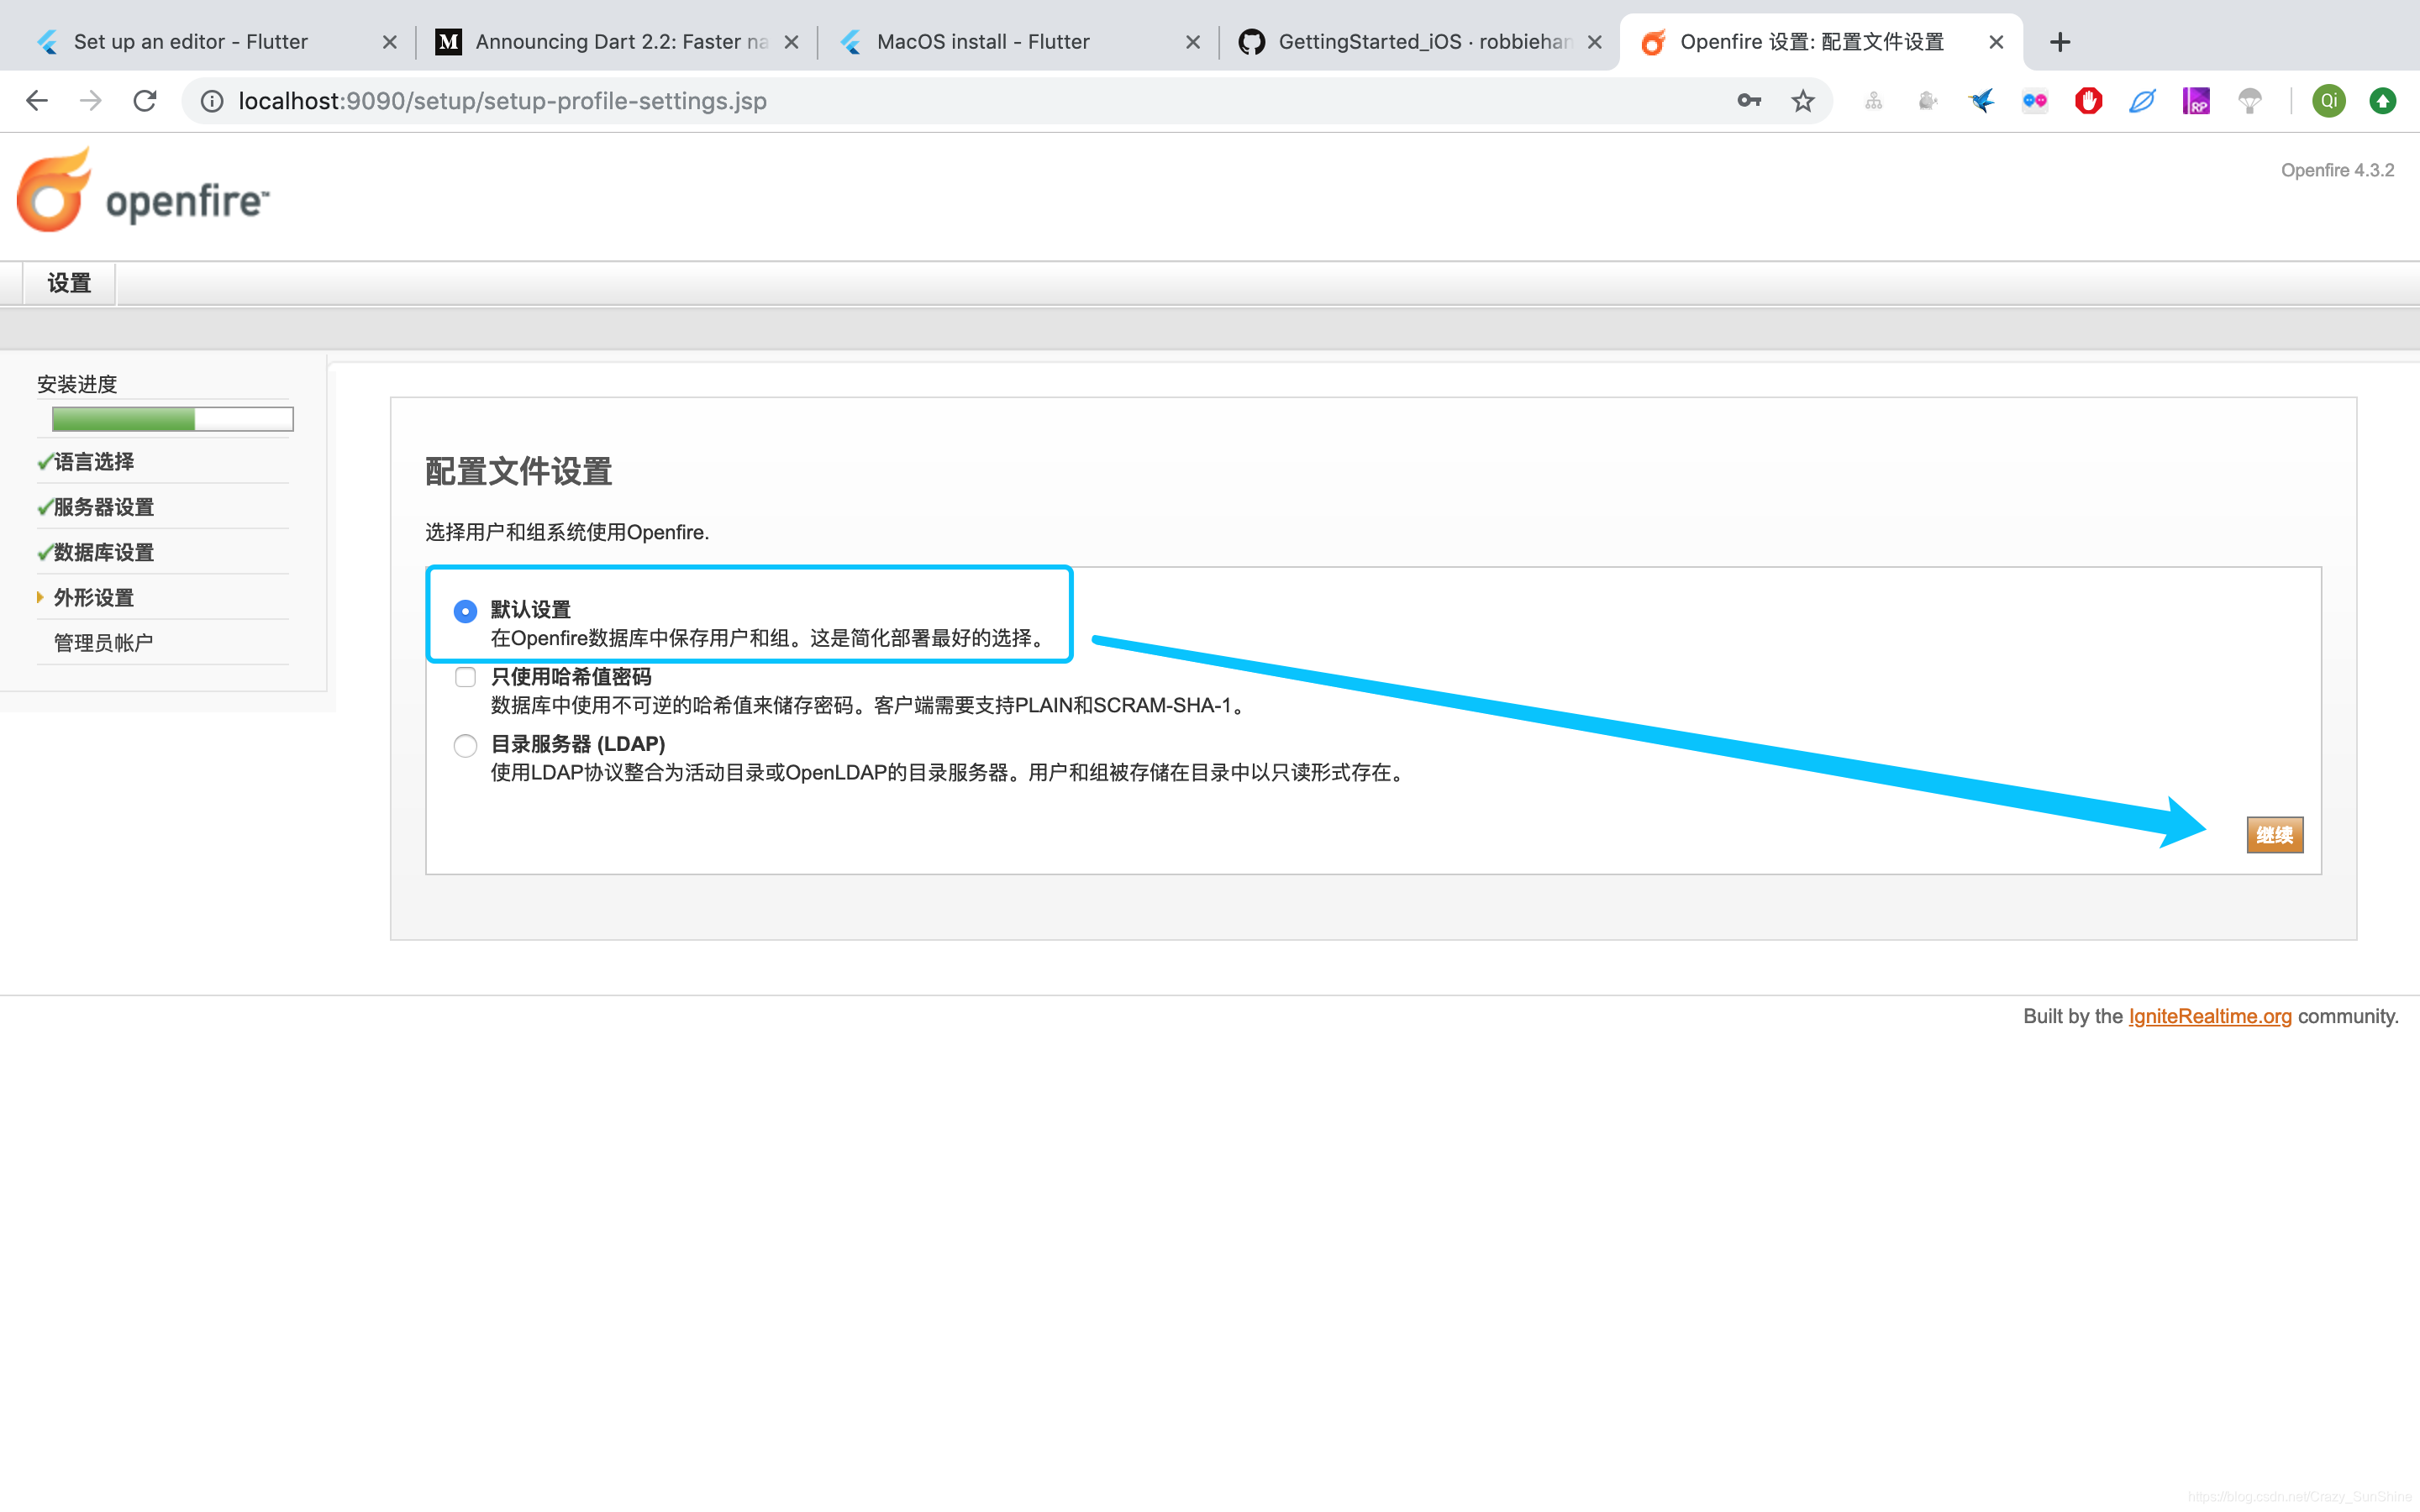Click the 只使用哈希值密码 label
The height and width of the screenshot is (1512, 2420).
pos(571,677)
